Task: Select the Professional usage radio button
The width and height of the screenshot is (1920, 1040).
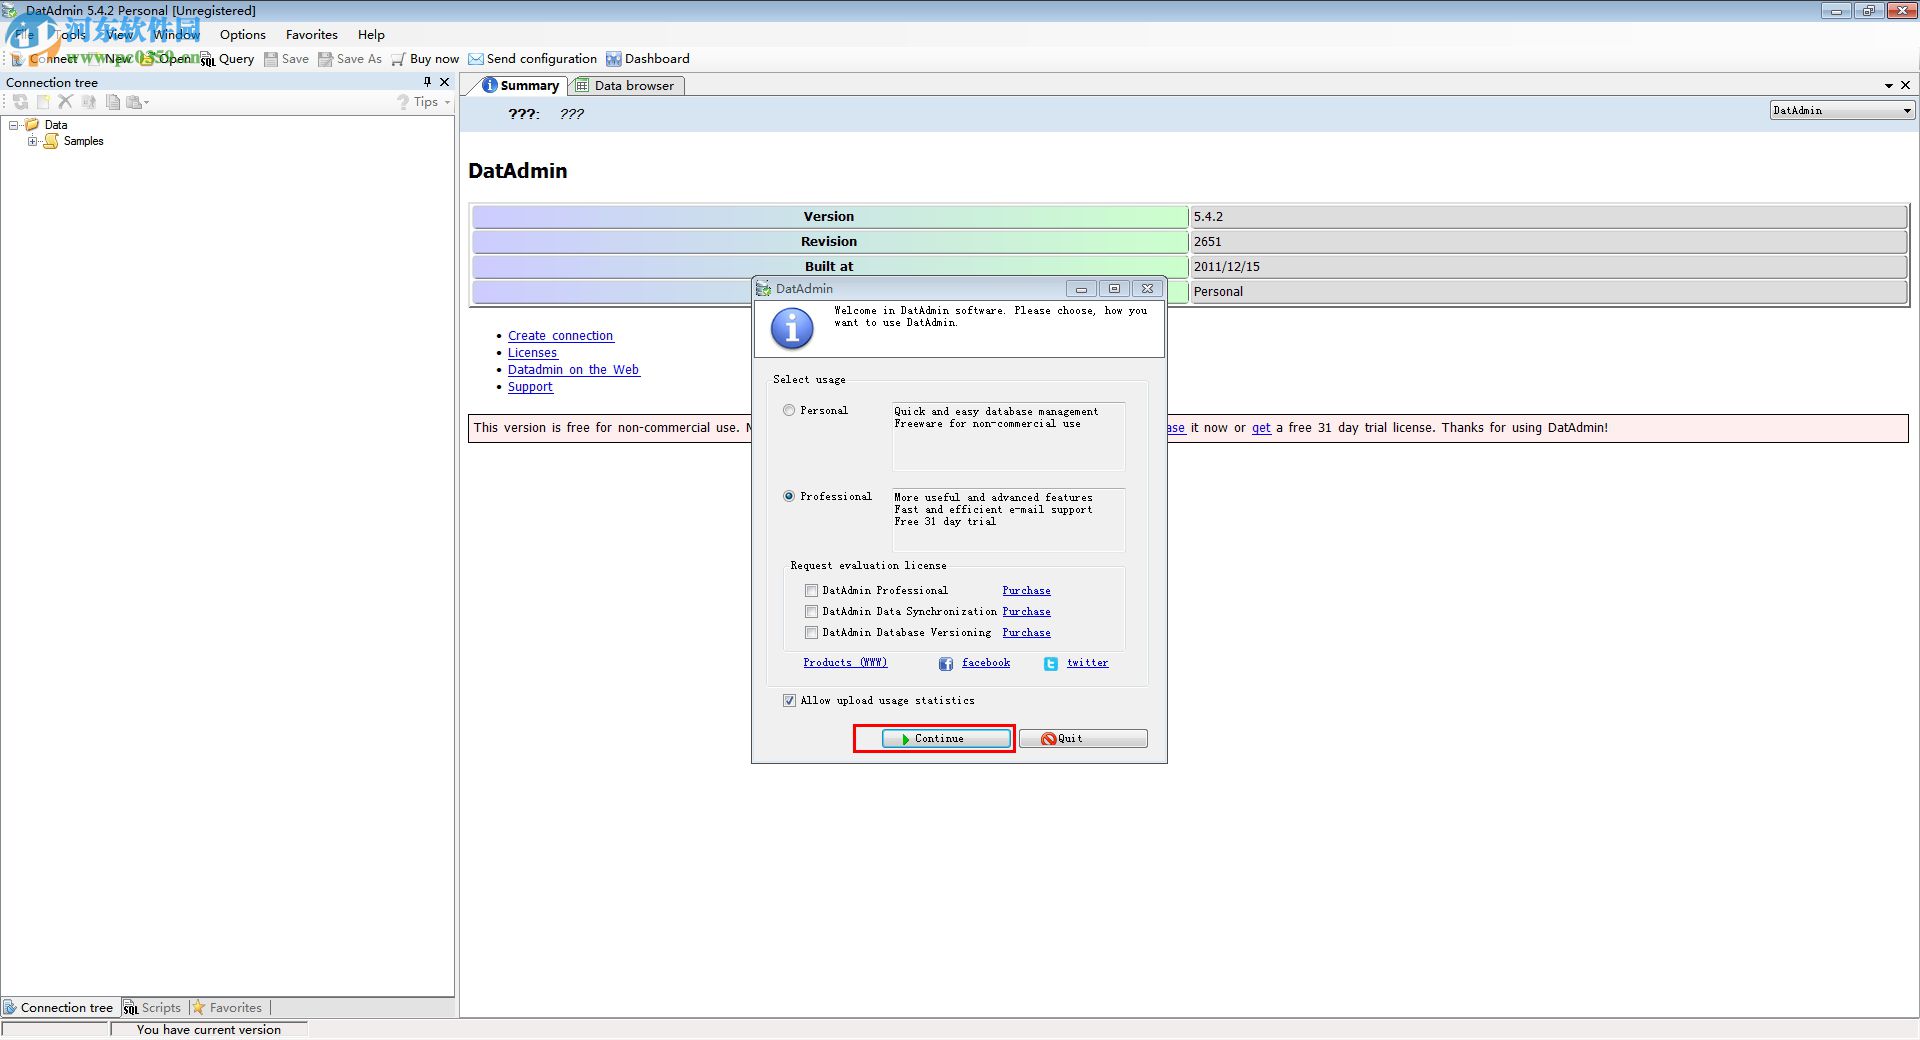Action: [x=789, y=496]
